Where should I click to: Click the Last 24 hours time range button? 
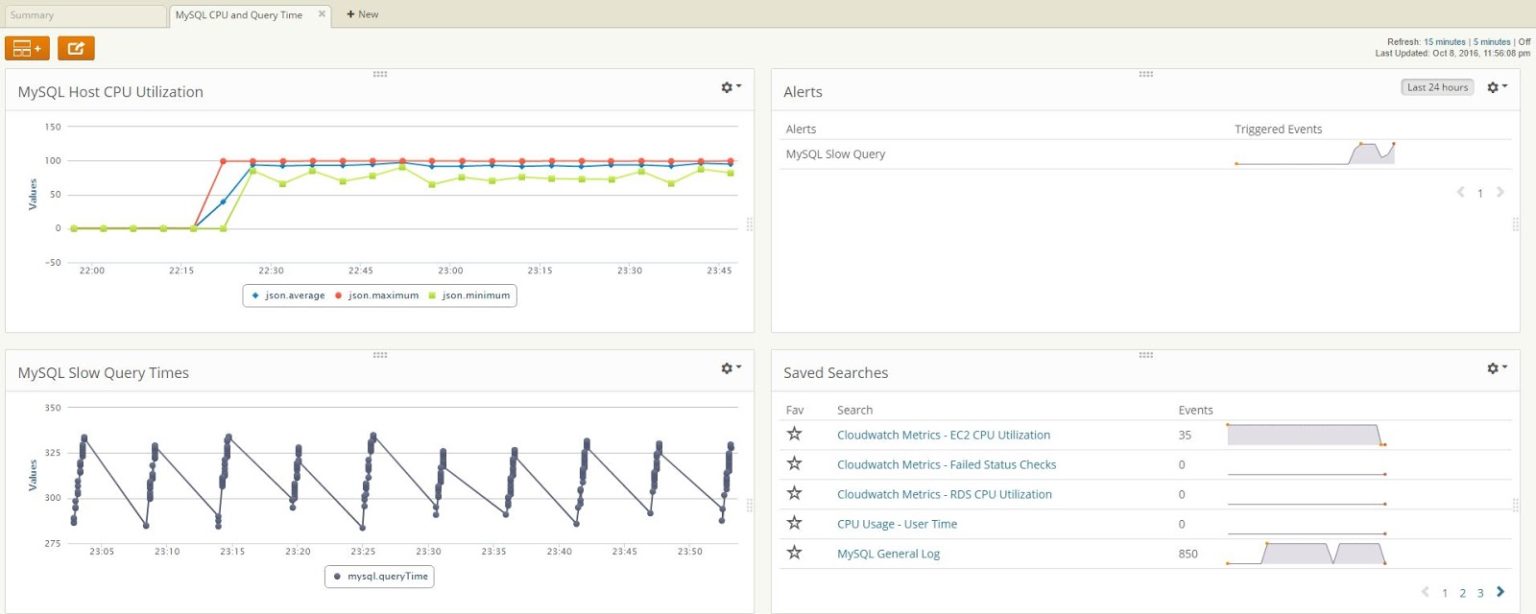coord(1437,87)
